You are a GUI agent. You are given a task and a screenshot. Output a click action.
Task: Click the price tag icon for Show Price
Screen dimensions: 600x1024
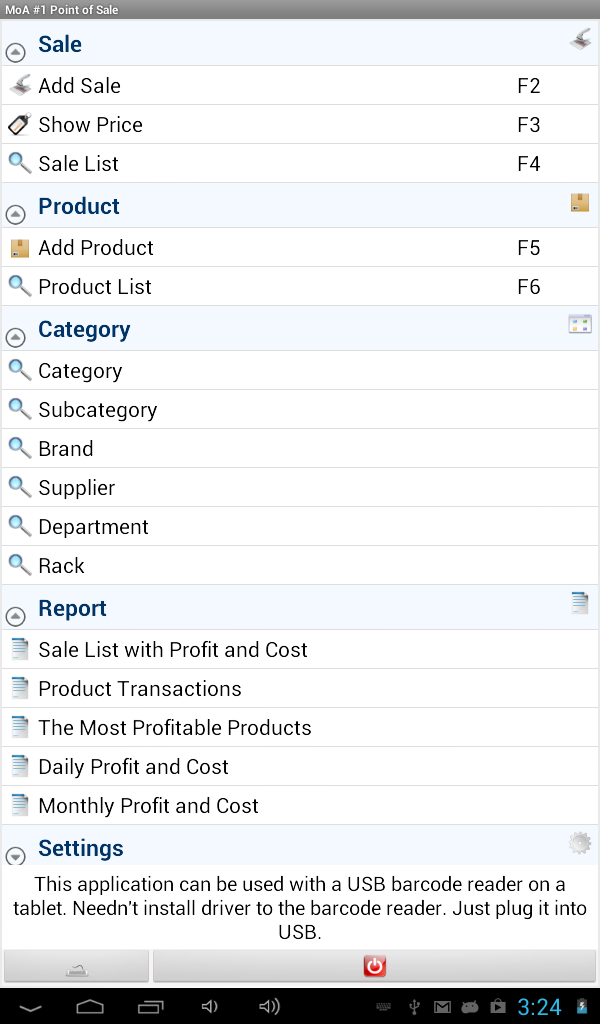click(x=20, y=124)
